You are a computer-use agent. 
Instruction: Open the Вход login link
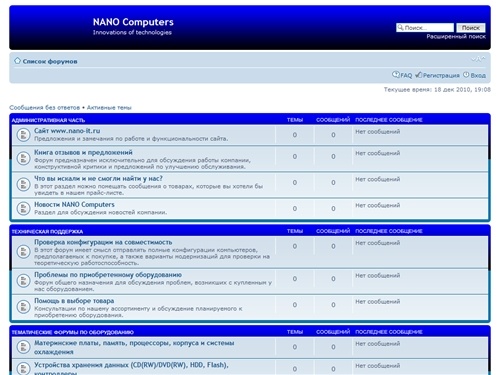coord(478,75)
